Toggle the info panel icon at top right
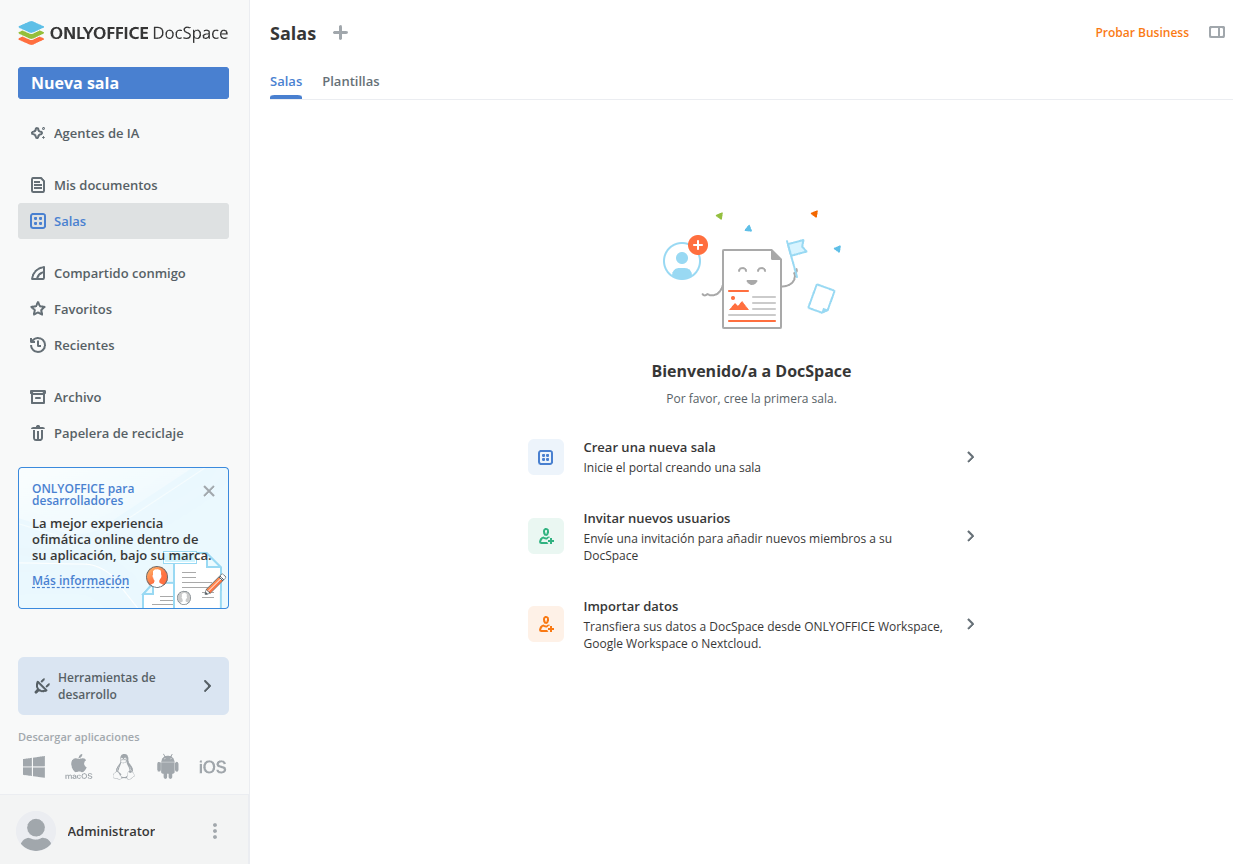The height and width of the screenshot is (864, 1250). (1216, 33)
